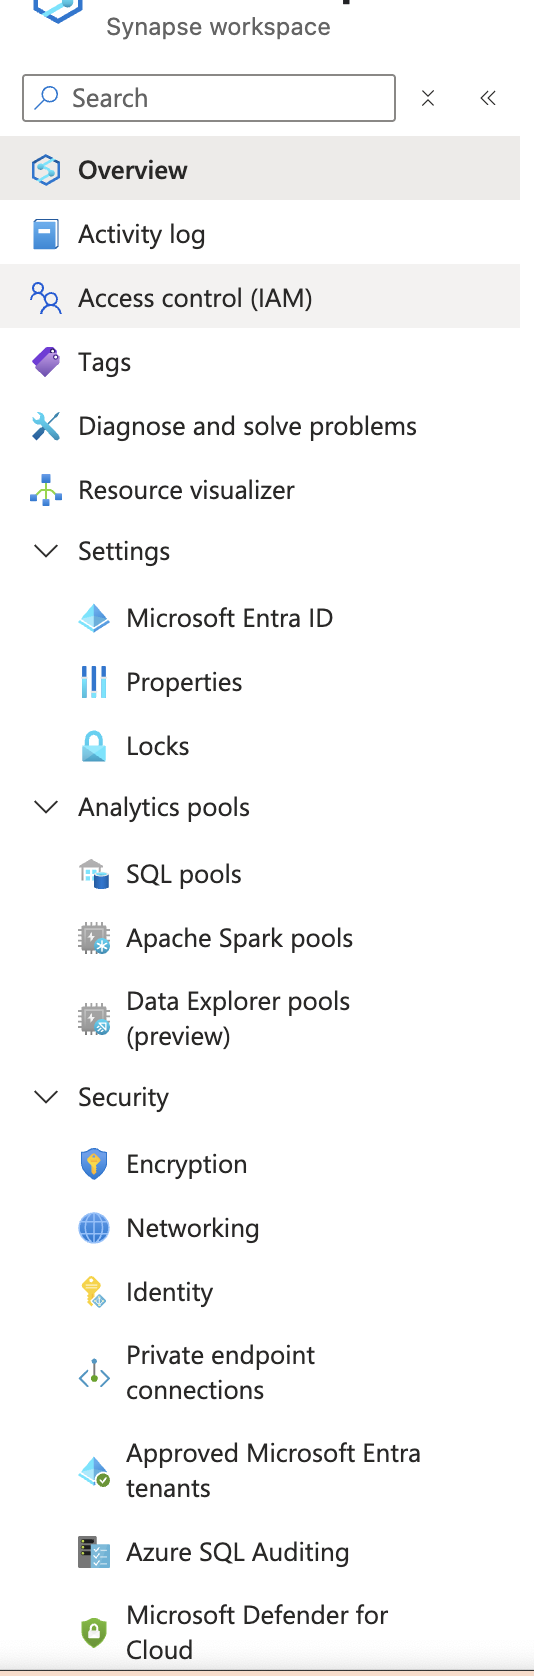Open the Activity log icon
This screenshot has height=1676, width=534.
coord(46,234)
